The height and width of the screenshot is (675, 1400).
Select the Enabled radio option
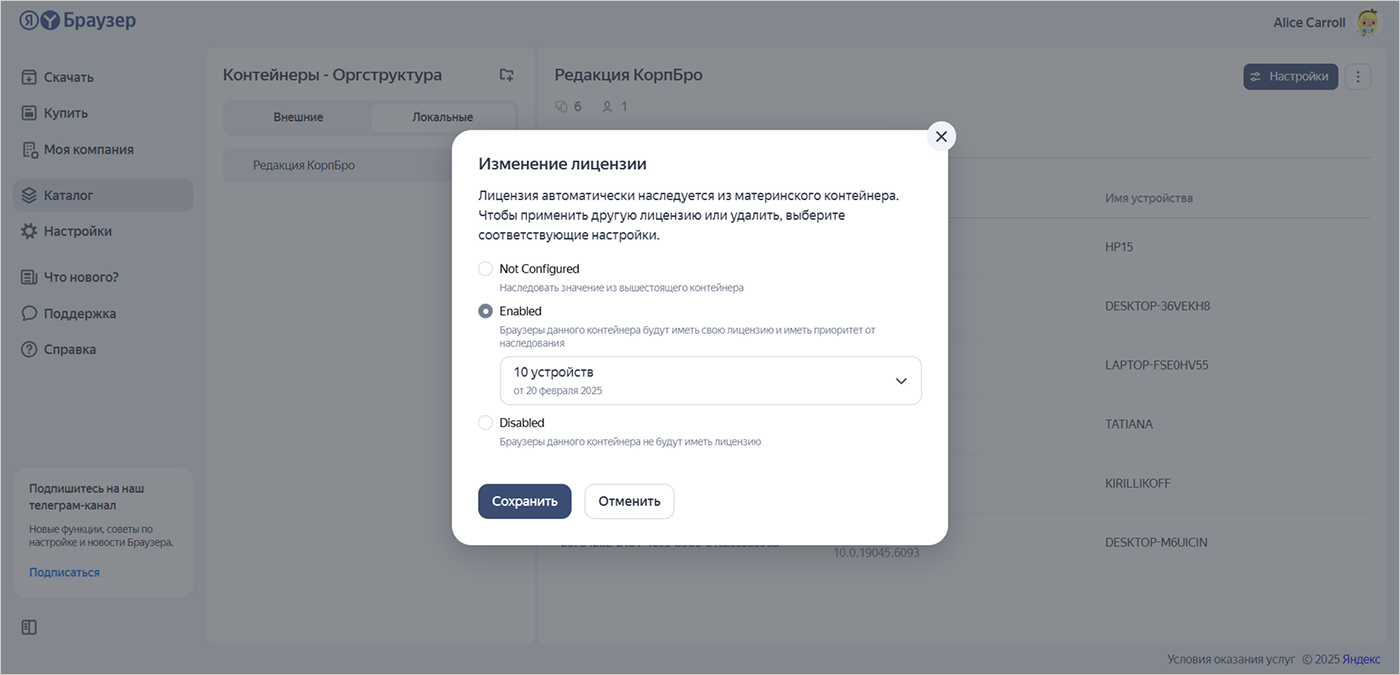[x=486, y=311]
